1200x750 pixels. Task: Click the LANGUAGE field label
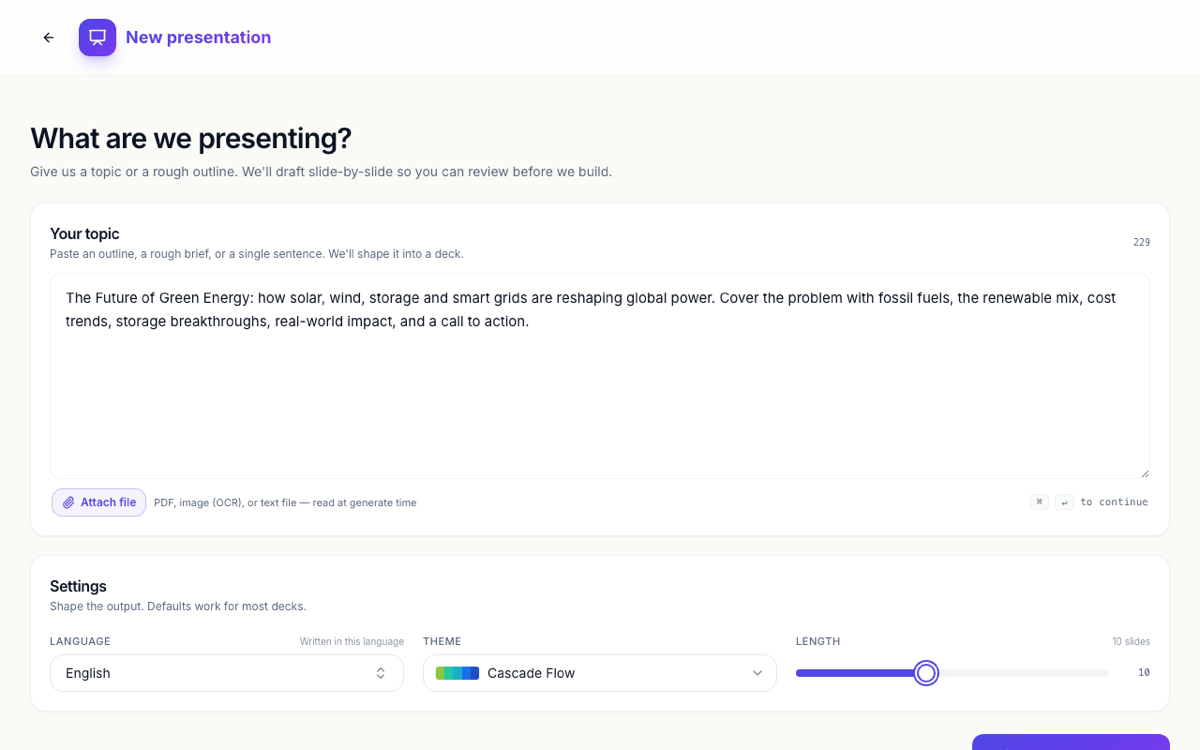pyautogui.click(x=80, y=641)
